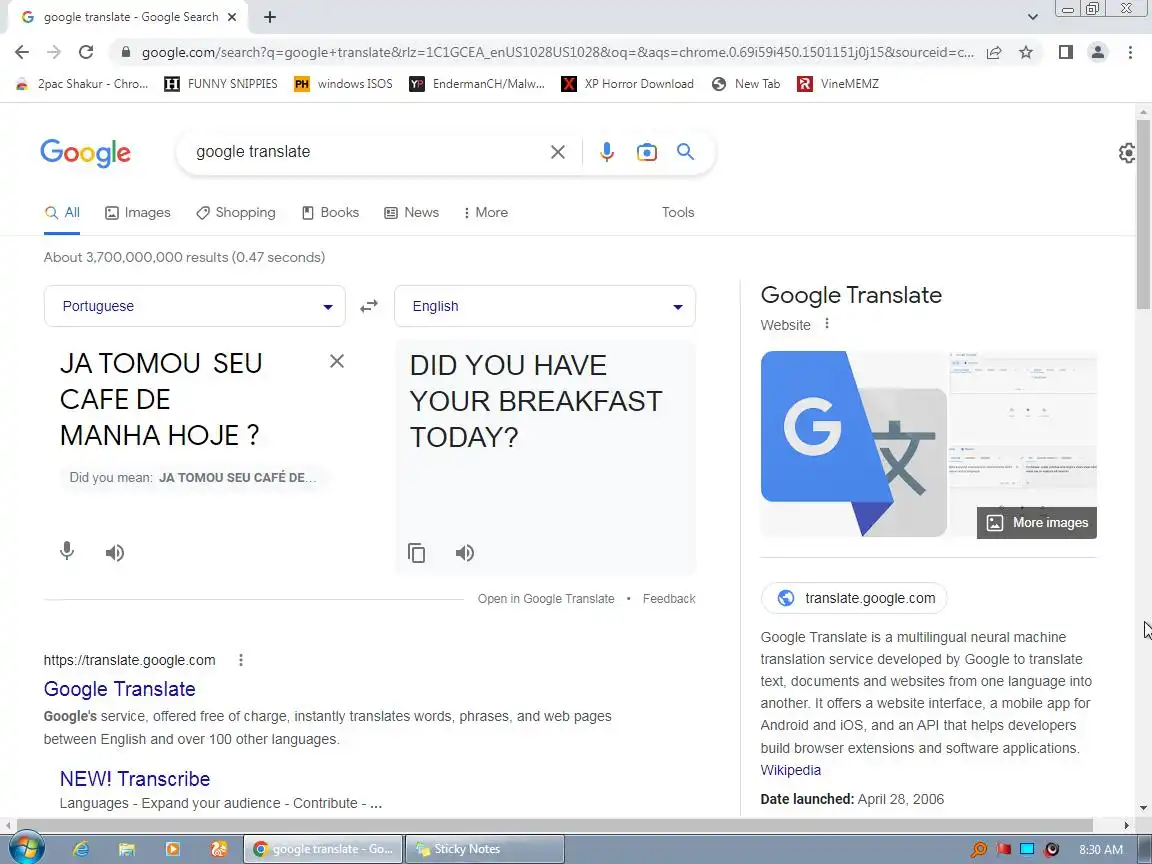Open the Chrome three-dot menu
The width and height of the screenshot is (1152, 864).
click(x=1130, y=52)
